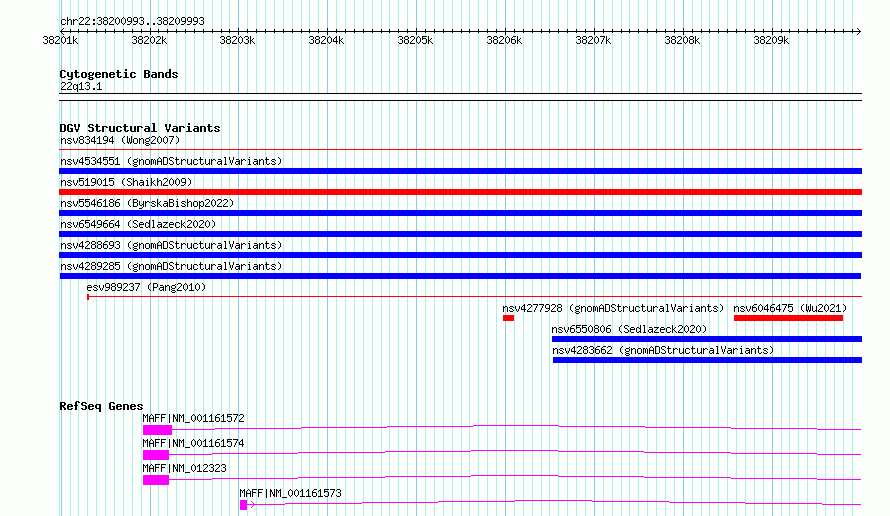Click the RefSeq Genes track title
Image resolution: width=890 pixels, height=516 pixels.
[x=101, y=406]
